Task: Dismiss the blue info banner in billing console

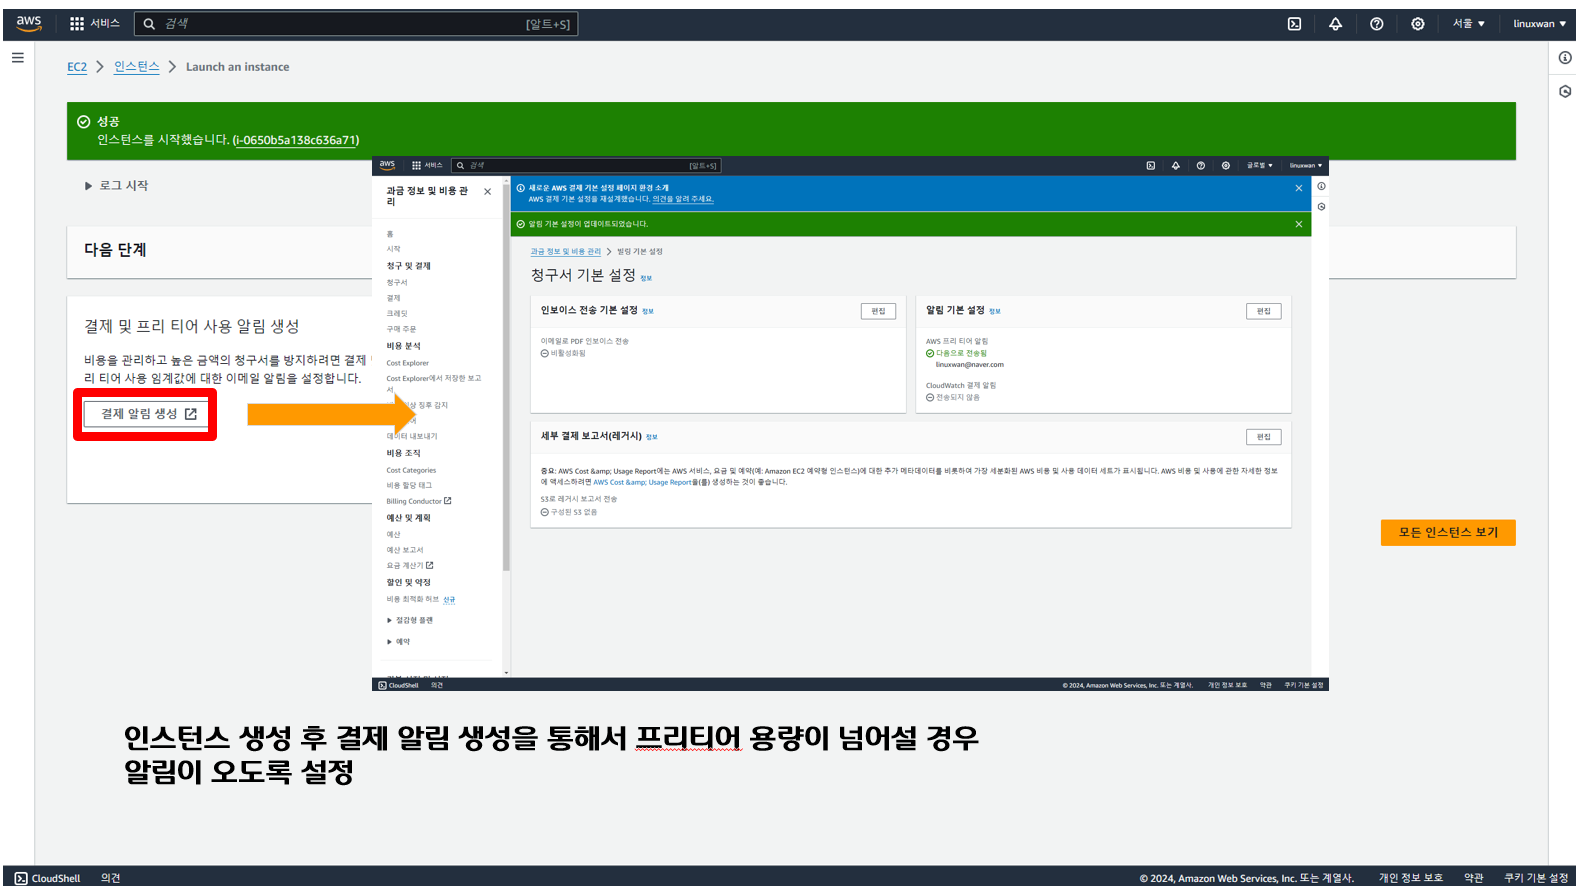Action: click(x=1299, y=188)
